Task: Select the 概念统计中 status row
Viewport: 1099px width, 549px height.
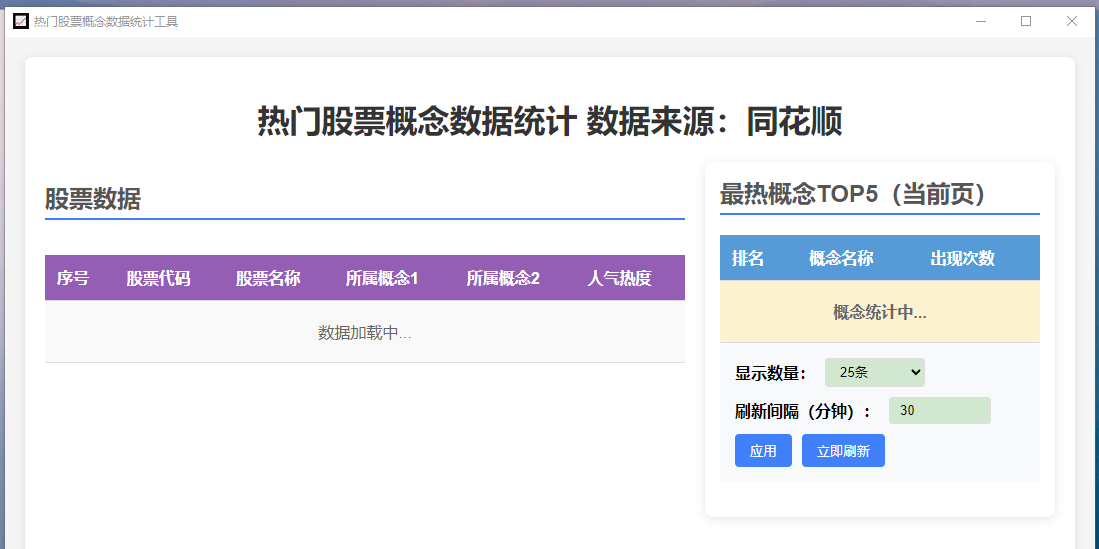Action: [x=879, y=312]
